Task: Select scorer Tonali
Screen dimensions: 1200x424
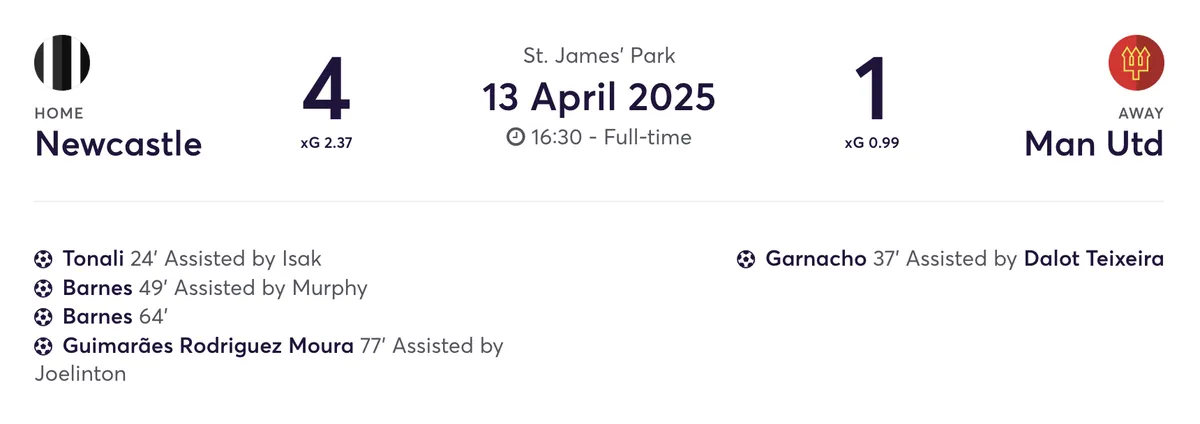Action: tap(93, 259)
